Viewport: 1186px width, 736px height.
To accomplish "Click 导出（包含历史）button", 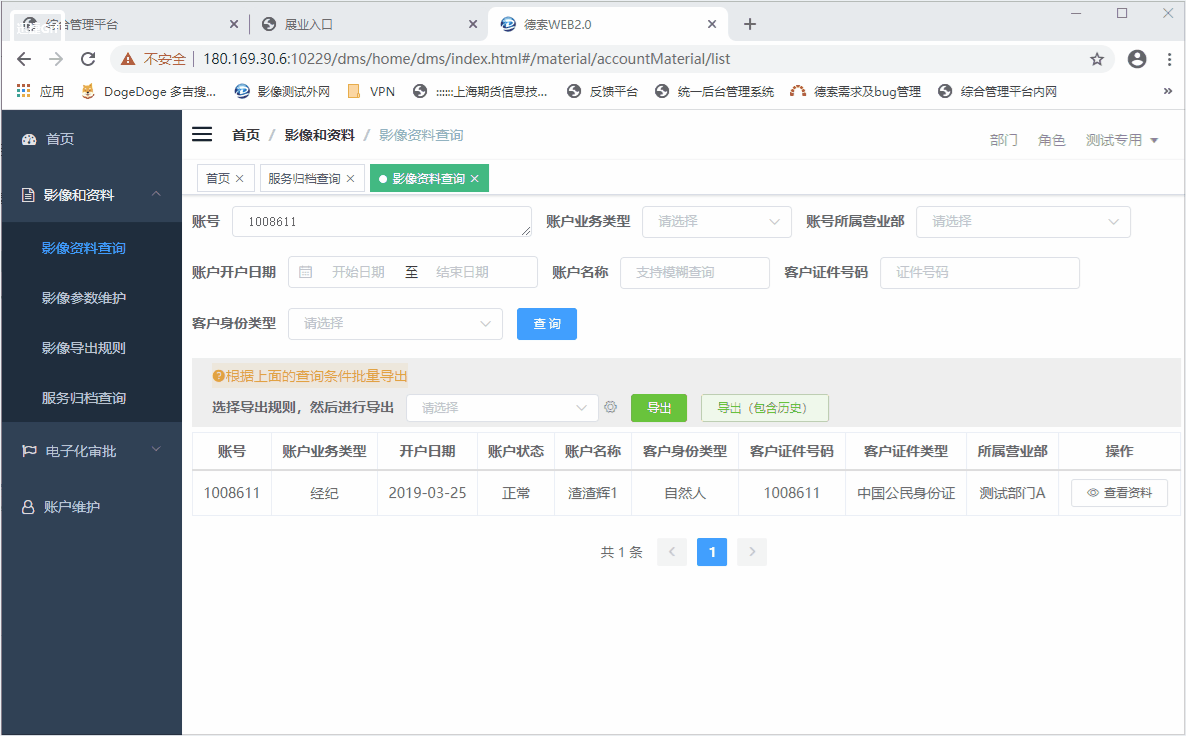I will (765, 408).
